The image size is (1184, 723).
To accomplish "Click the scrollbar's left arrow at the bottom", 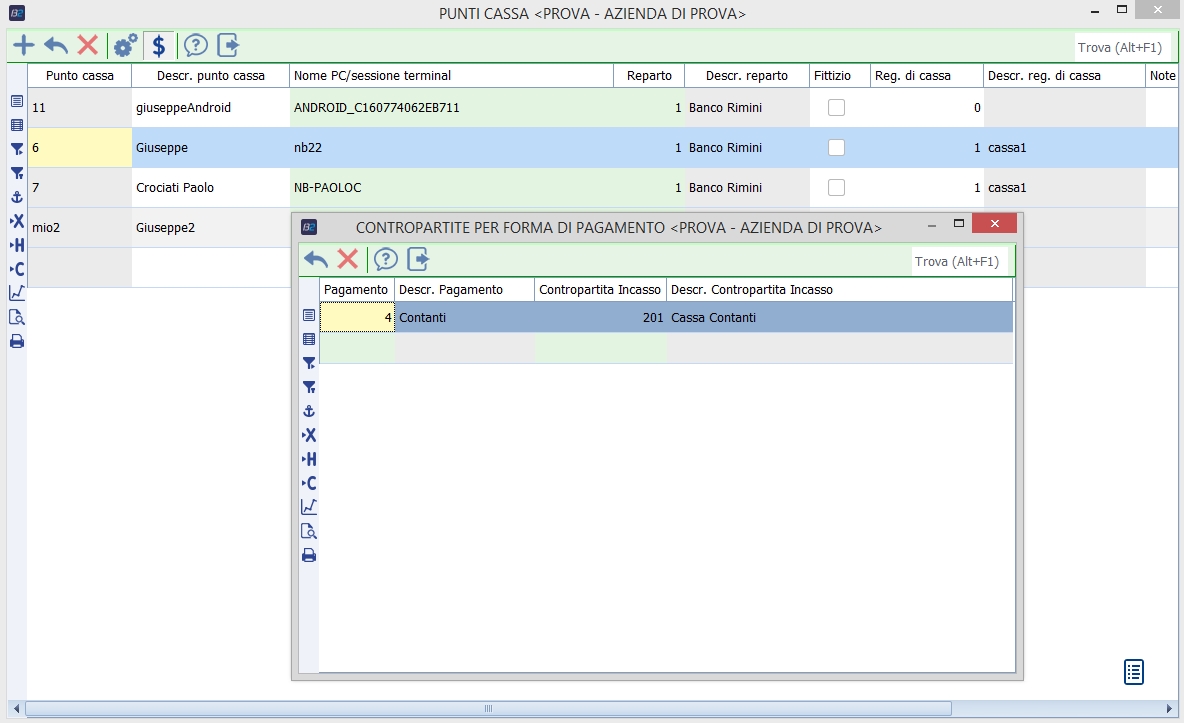I will pyautogui.click(x=16, y=709).
